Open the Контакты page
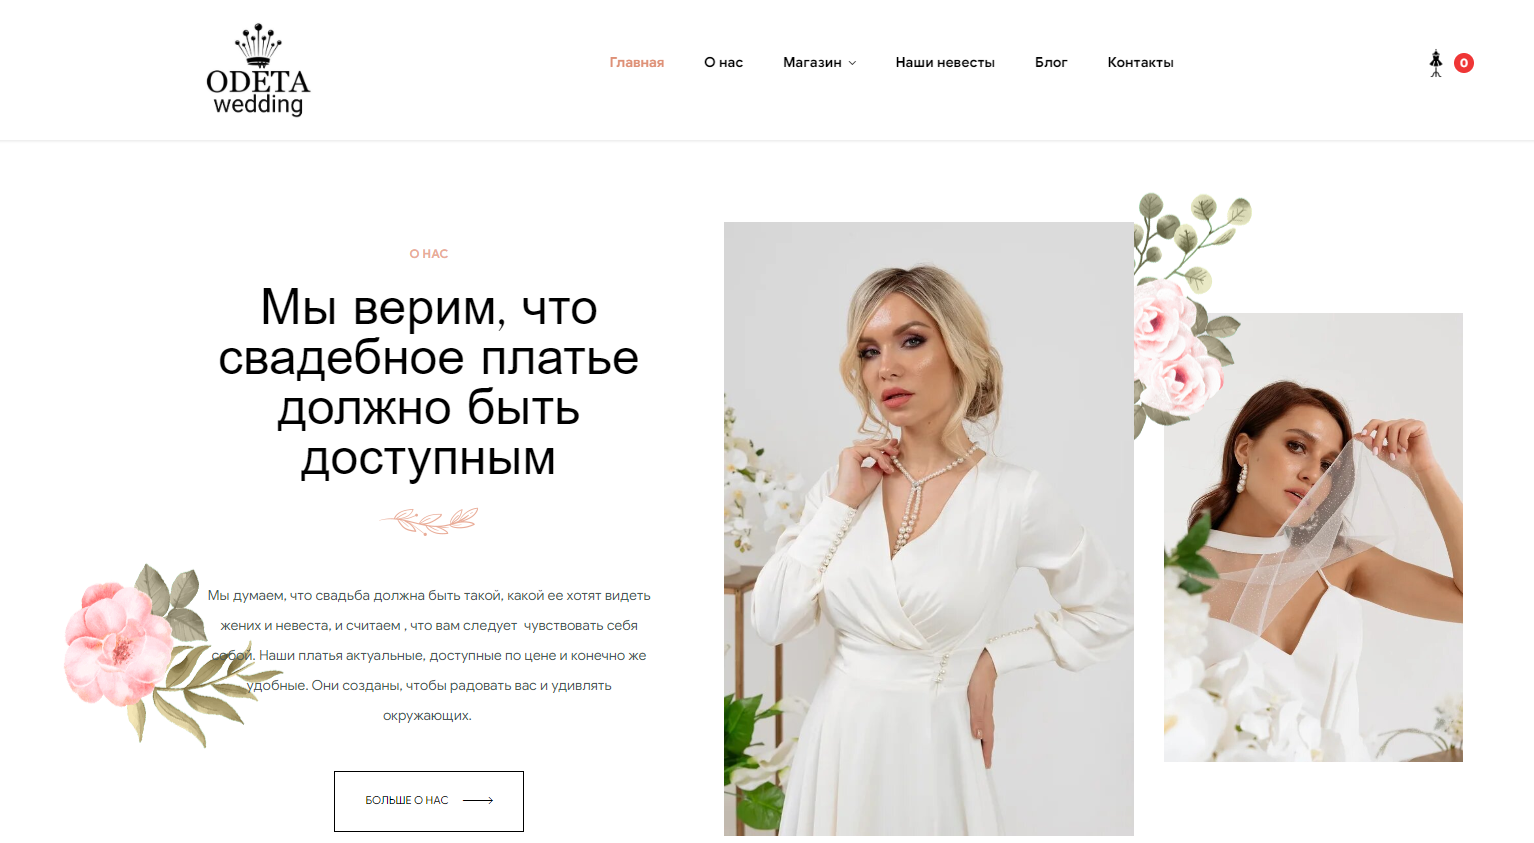Image resolution: width=1534 pixels, height=843 pixels. pyautogui.click(x=1140, y=62)
